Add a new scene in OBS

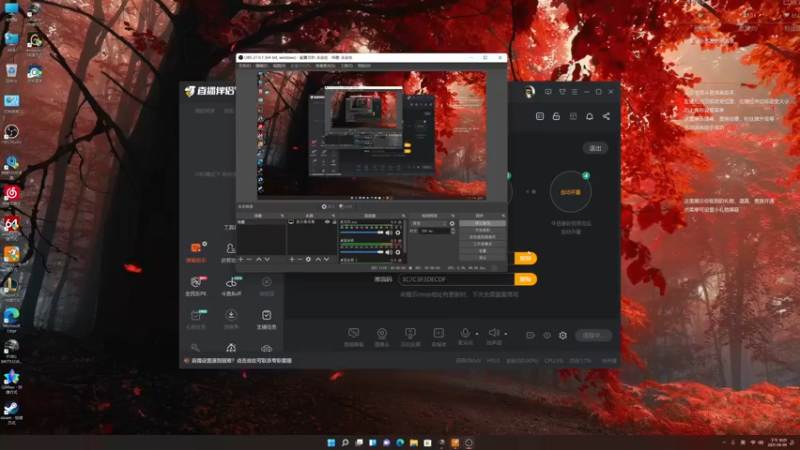coord(241,260)
